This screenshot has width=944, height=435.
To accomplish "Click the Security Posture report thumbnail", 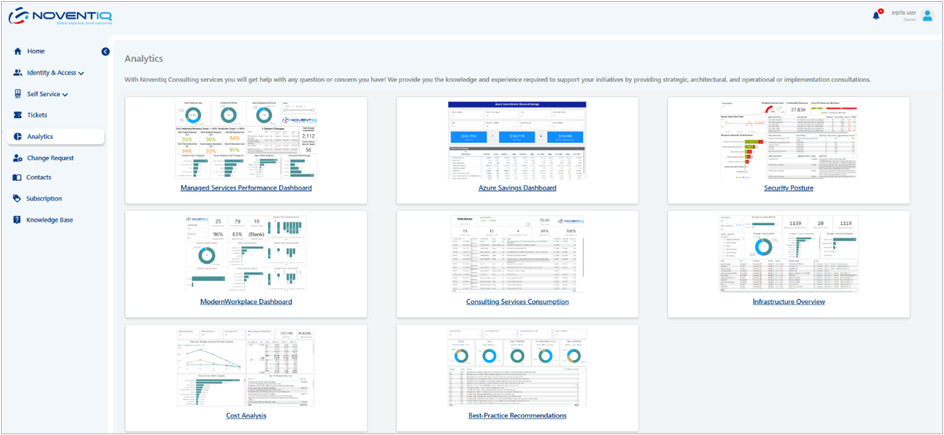I will coord(788,139).
